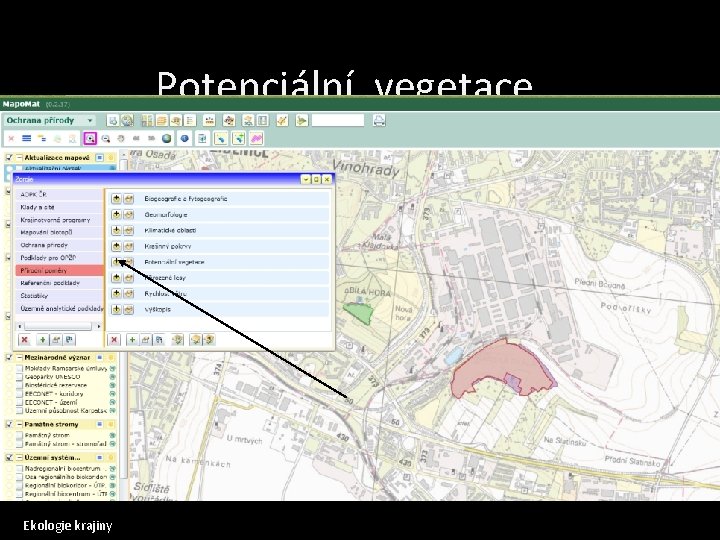
Task: Add the Klimatické oblasti layer with plus
Action: point(116,230)
